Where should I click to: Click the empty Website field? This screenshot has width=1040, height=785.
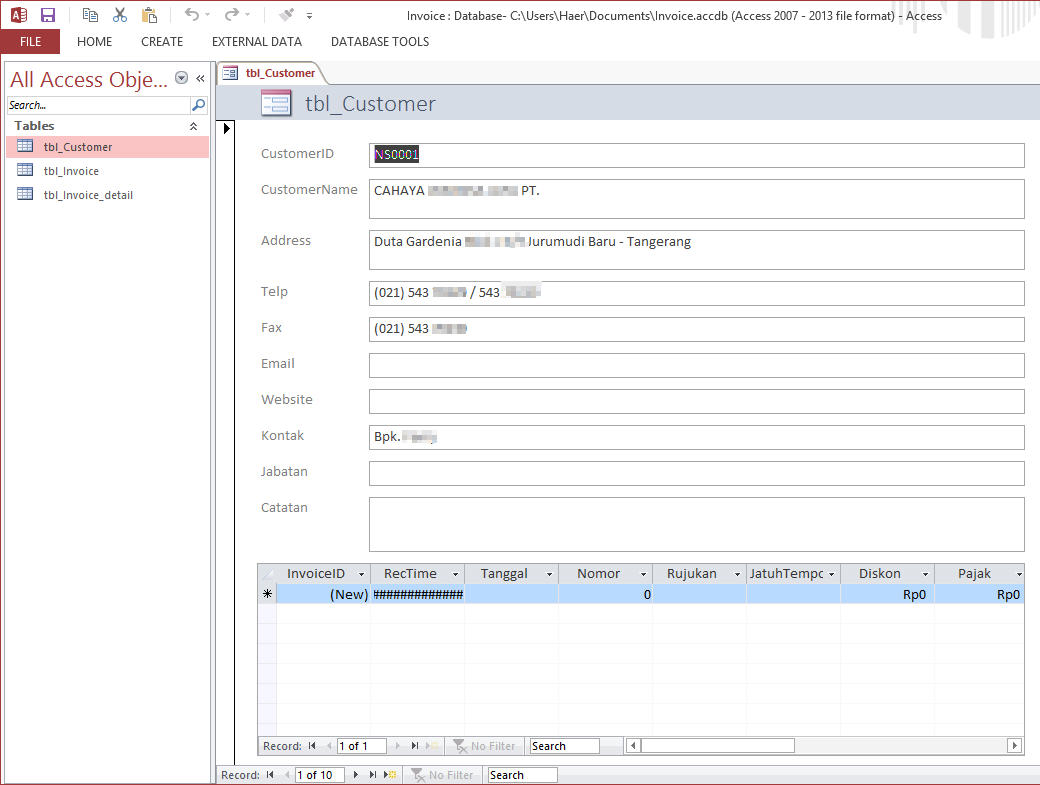coord(696,401)
